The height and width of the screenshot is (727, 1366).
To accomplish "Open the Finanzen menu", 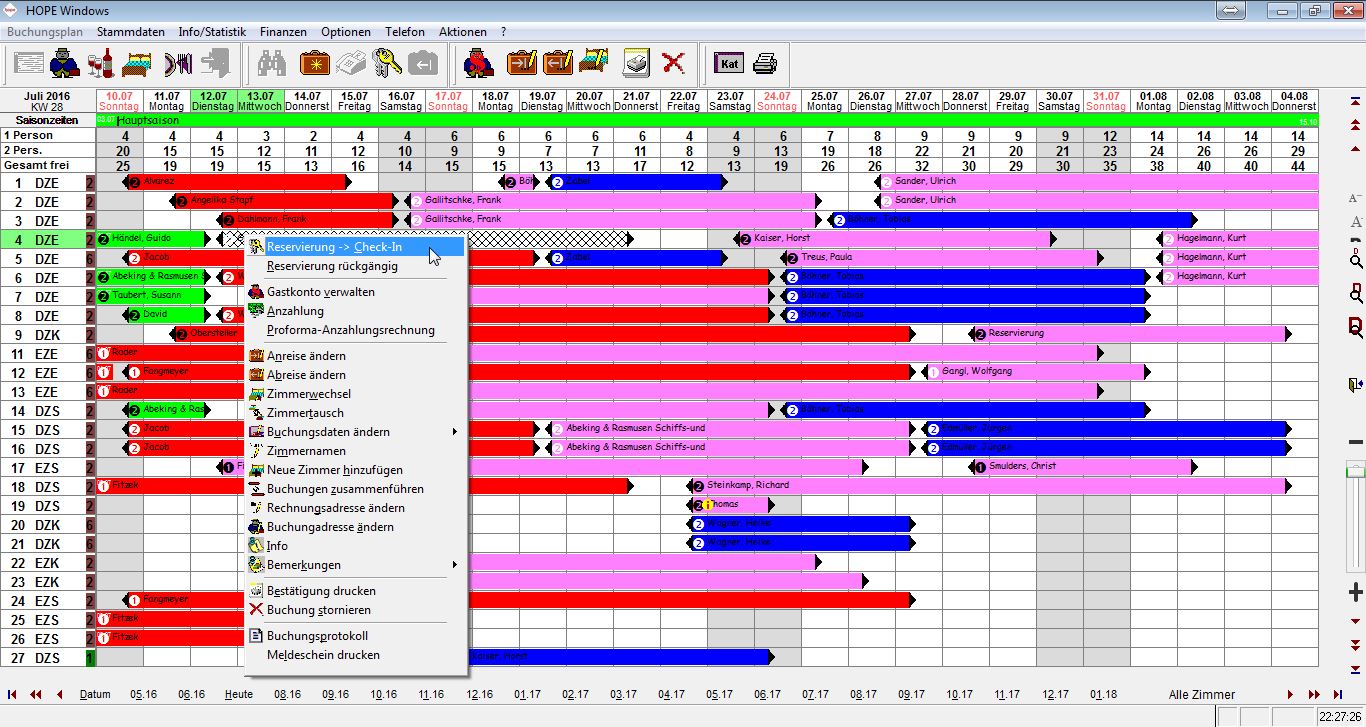I will click(x=283, y=32).
